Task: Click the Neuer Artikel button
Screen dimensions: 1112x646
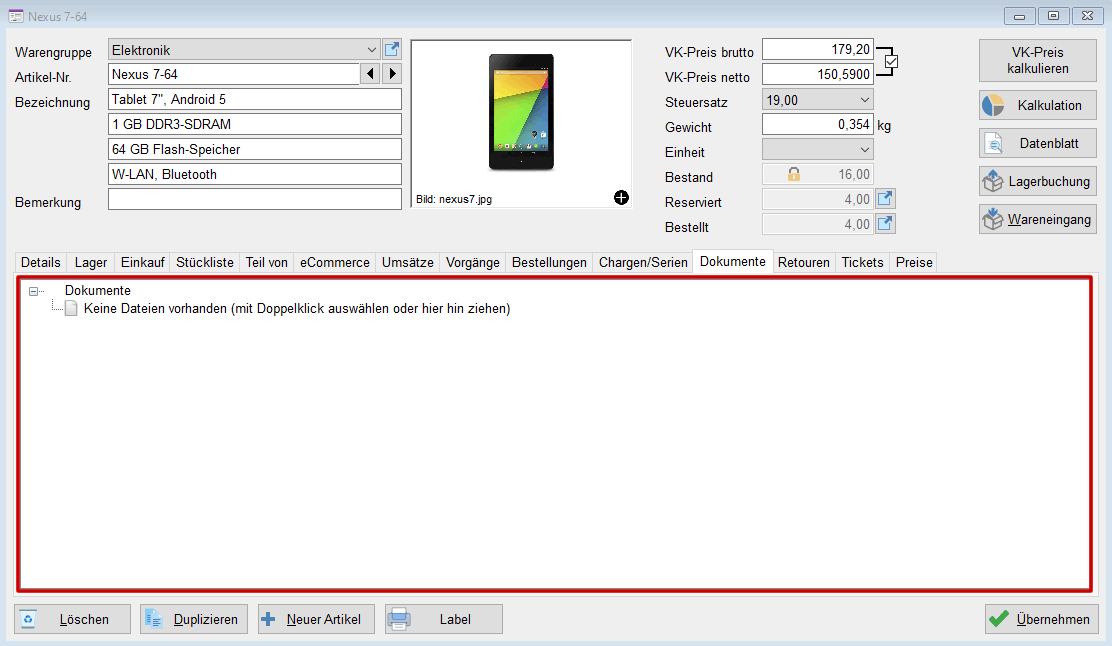Action: tap(315, 619)
